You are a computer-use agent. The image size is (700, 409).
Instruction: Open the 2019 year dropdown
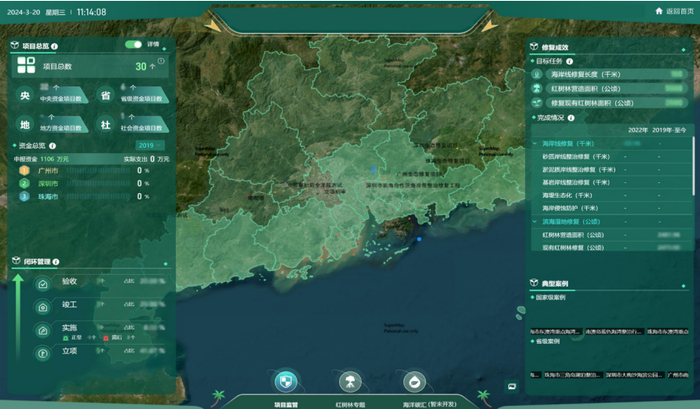(150, 145)
